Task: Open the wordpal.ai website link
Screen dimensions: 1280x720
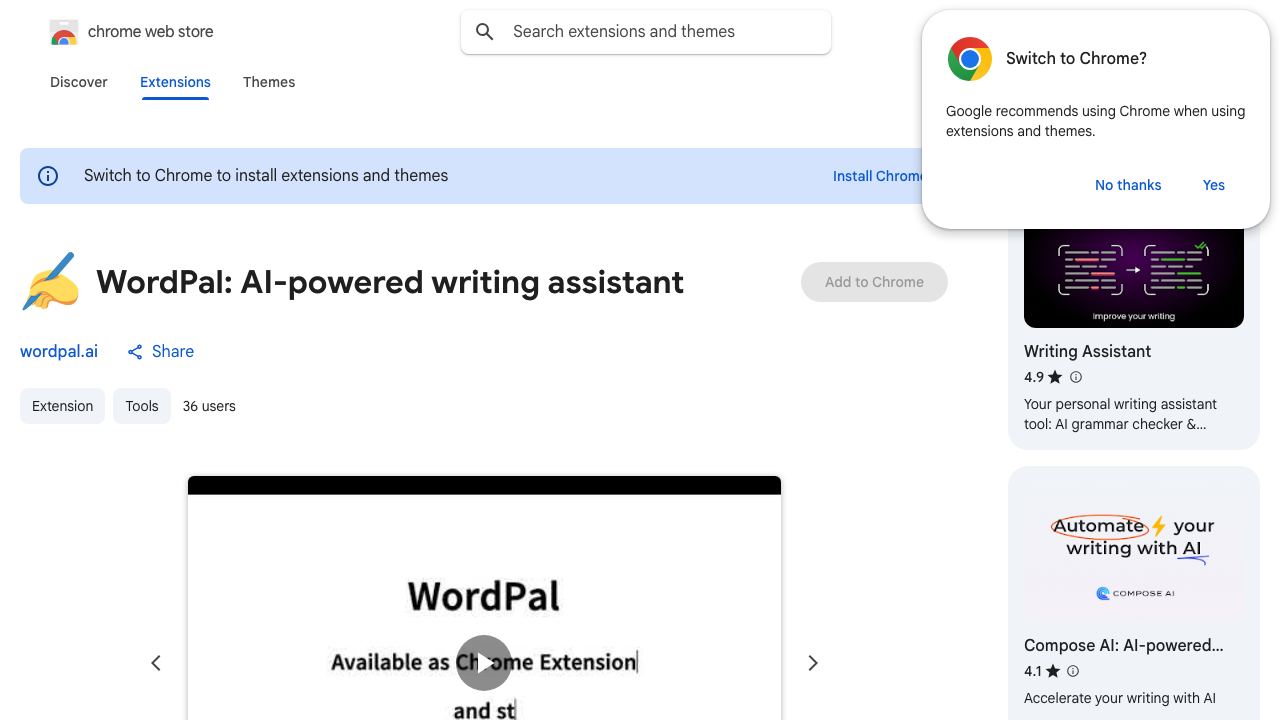Action: [59, 352]
